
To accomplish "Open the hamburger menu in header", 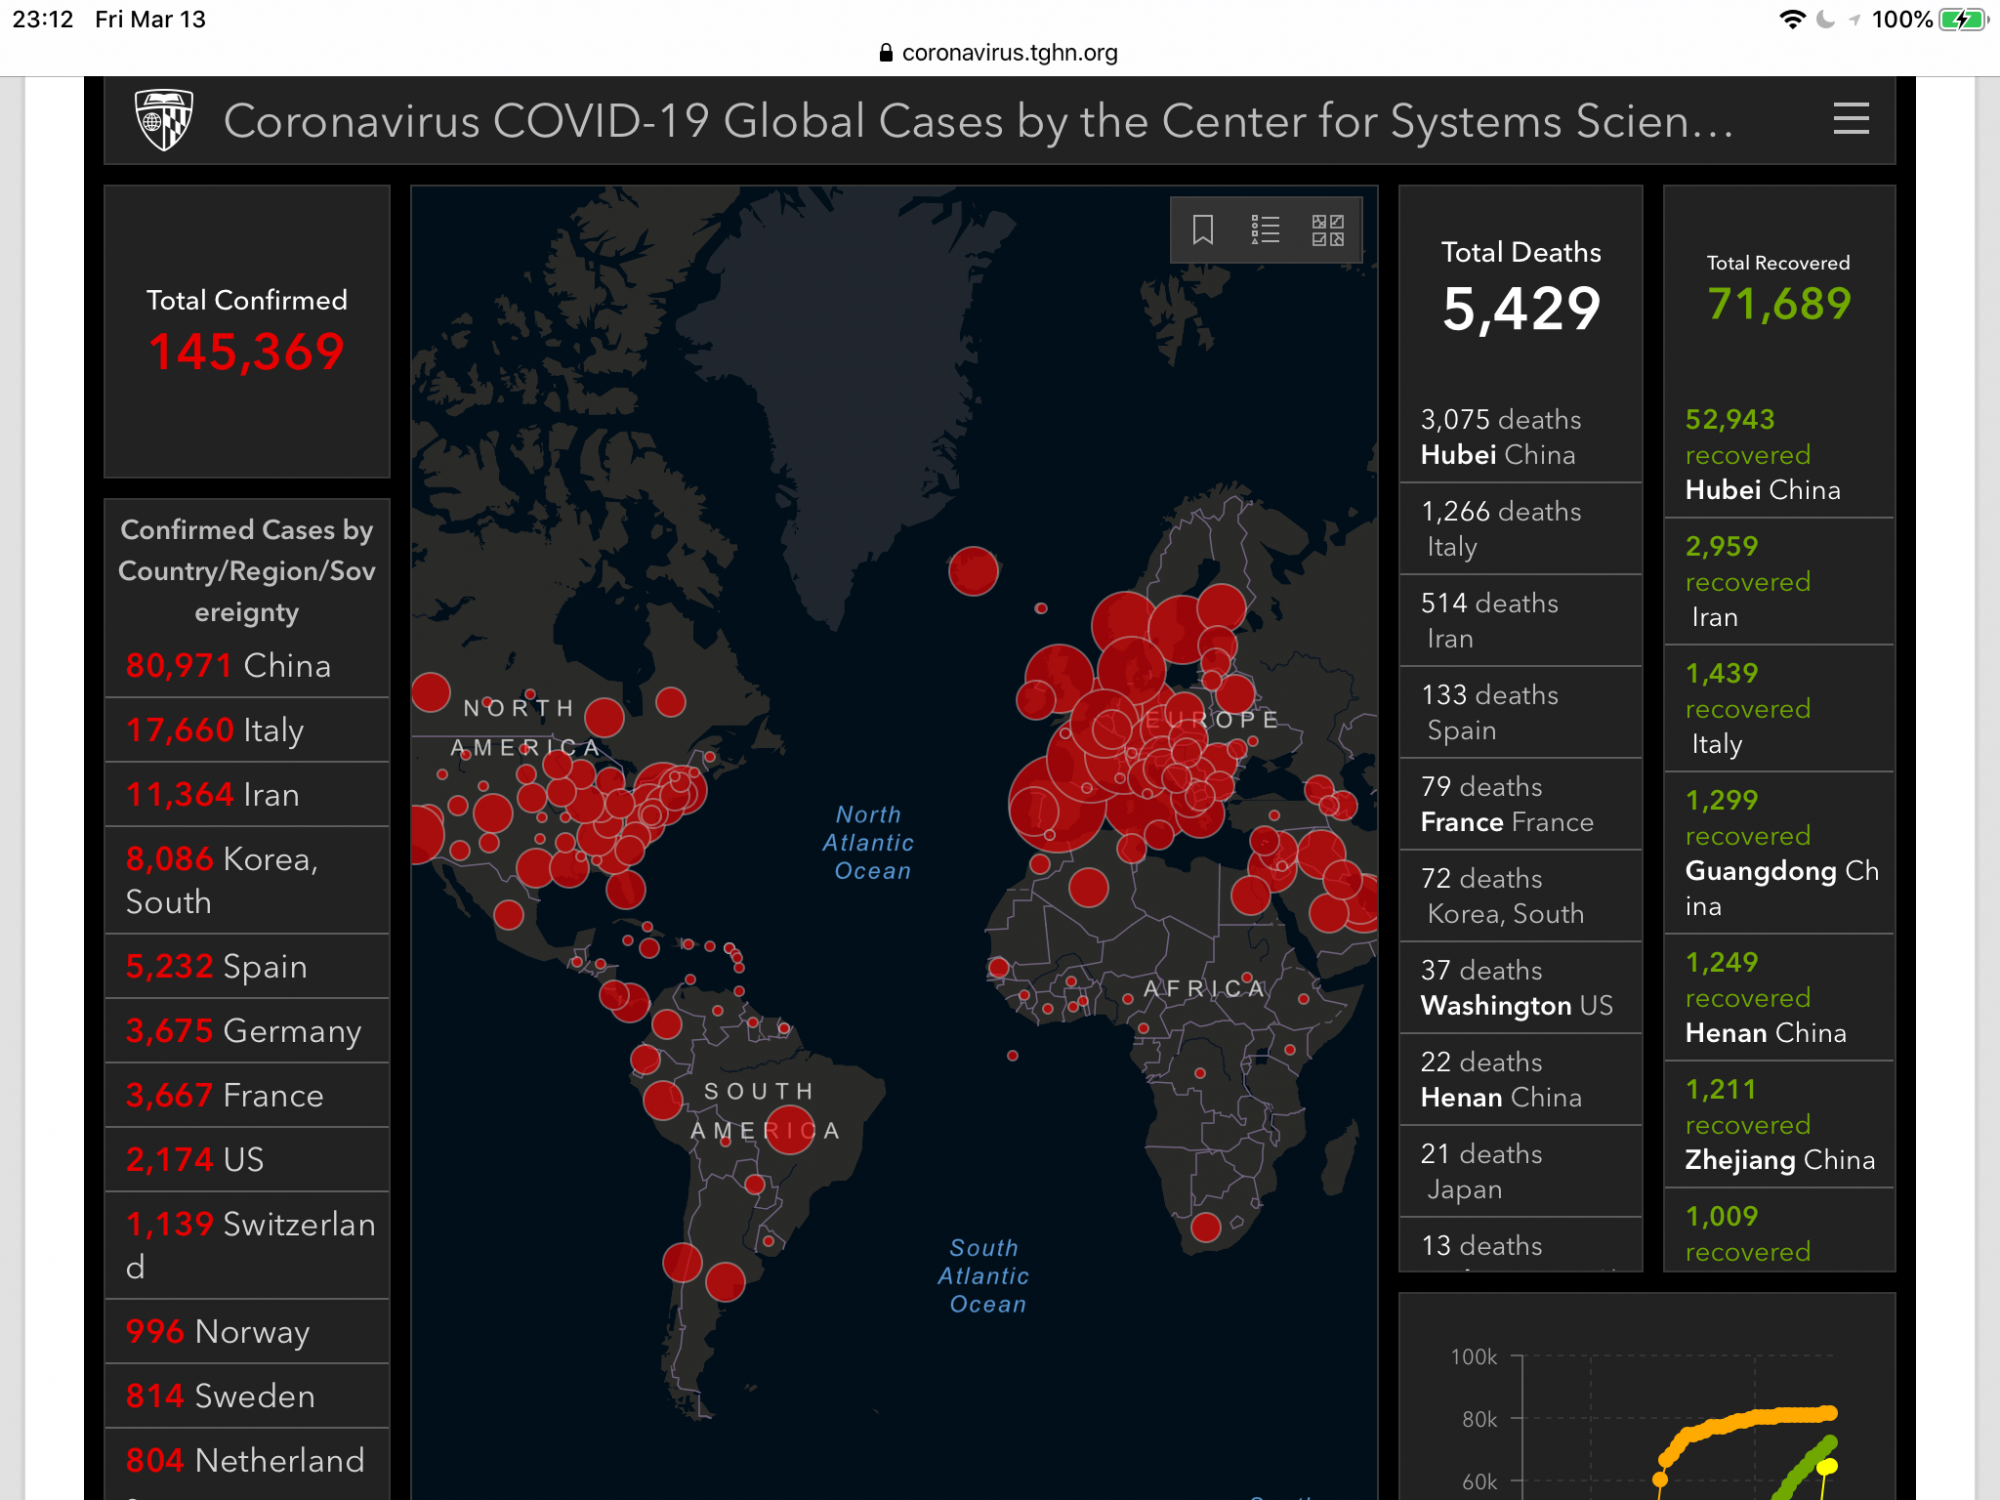I will pos(1850,119).
